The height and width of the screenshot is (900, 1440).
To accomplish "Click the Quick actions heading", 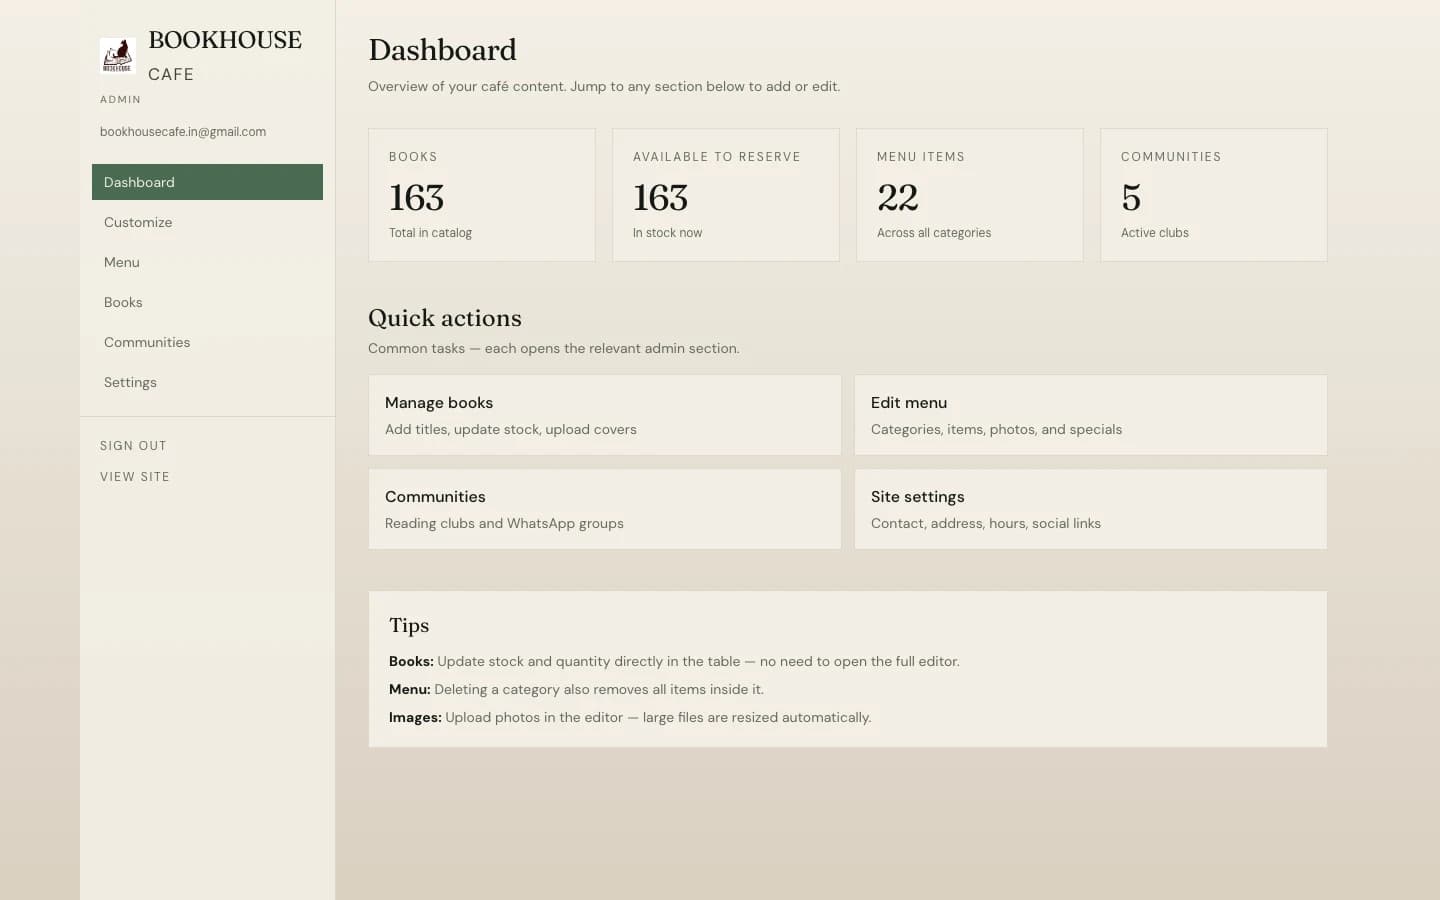I will [x=445, y=318].
